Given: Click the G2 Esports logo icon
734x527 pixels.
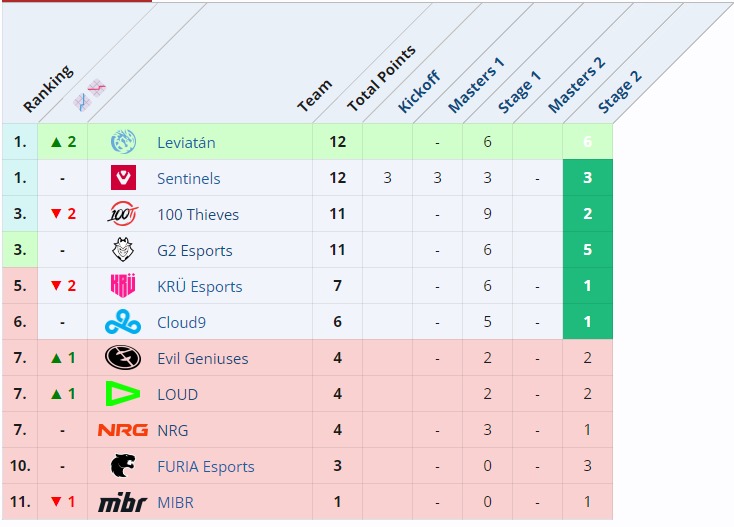Looking at the screenshot, I should click(123, 250).
